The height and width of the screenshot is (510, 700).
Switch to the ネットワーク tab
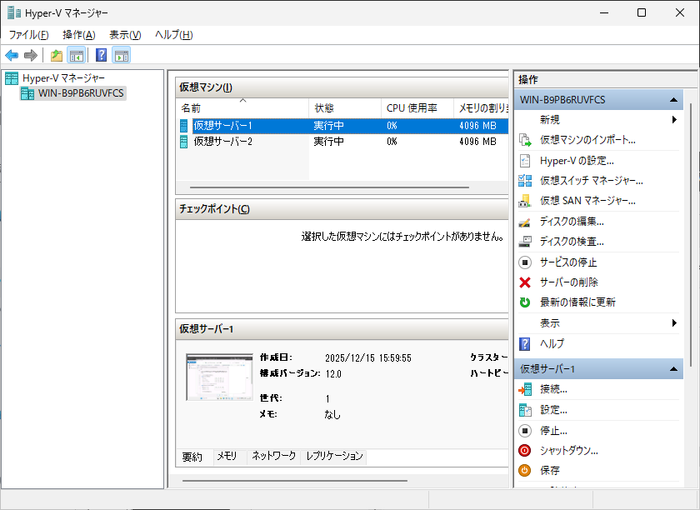[x=273, y=456]
